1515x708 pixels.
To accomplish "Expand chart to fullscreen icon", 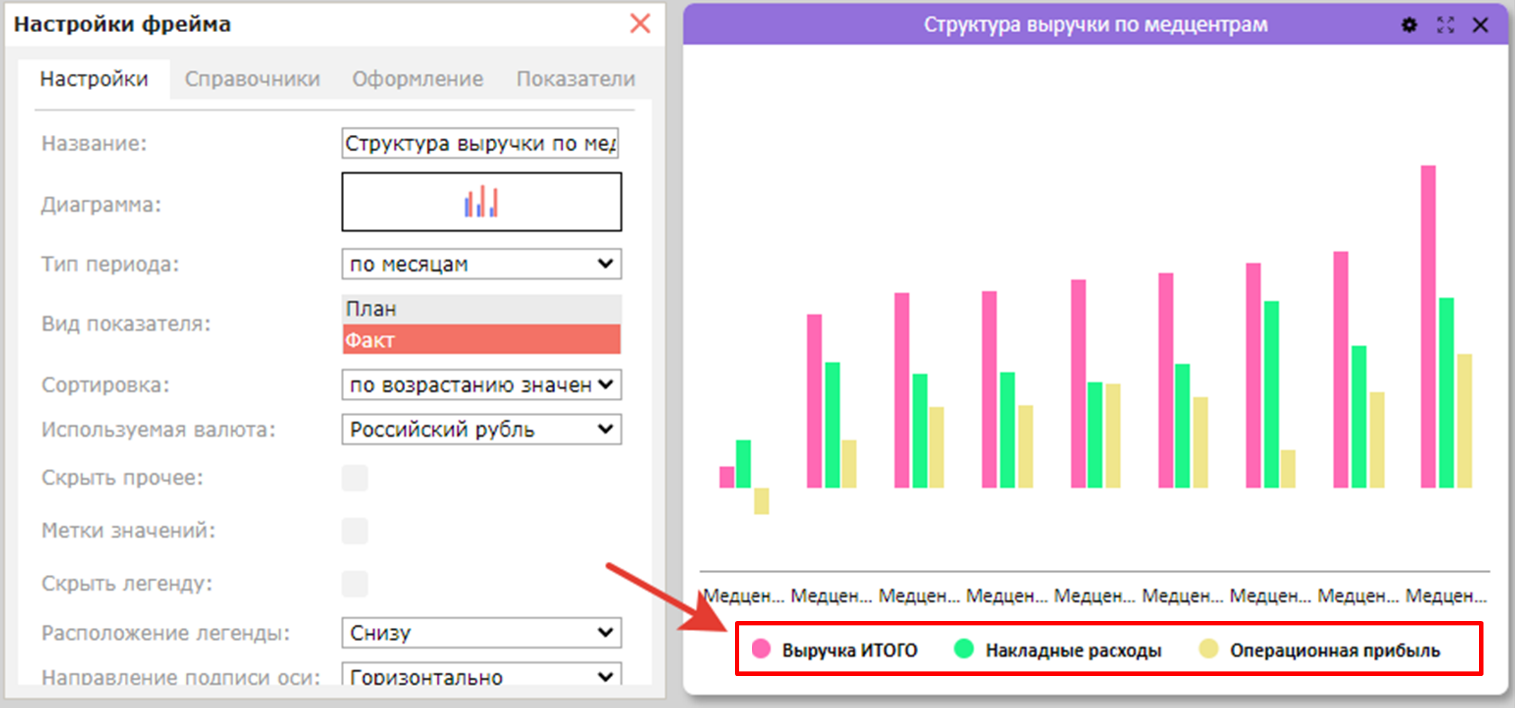I will [x=1445, y=25].
